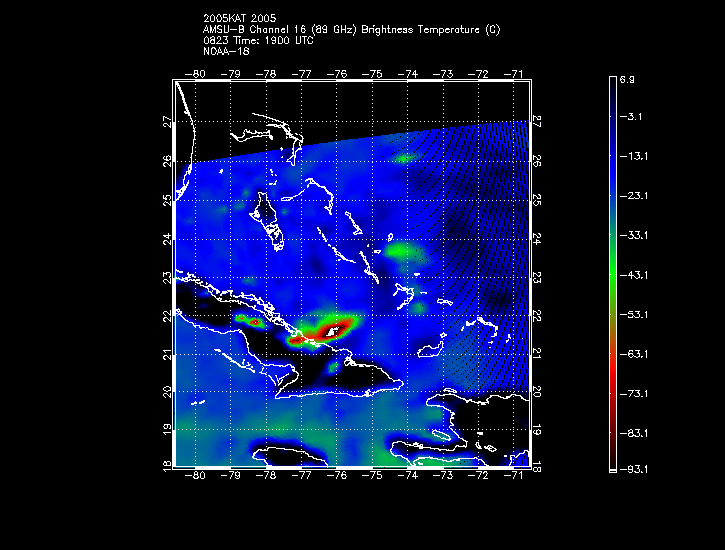Screen dimensions: 725x550
Task: Click the 6.9 value atop the color scale
Action: coord(635,78)
